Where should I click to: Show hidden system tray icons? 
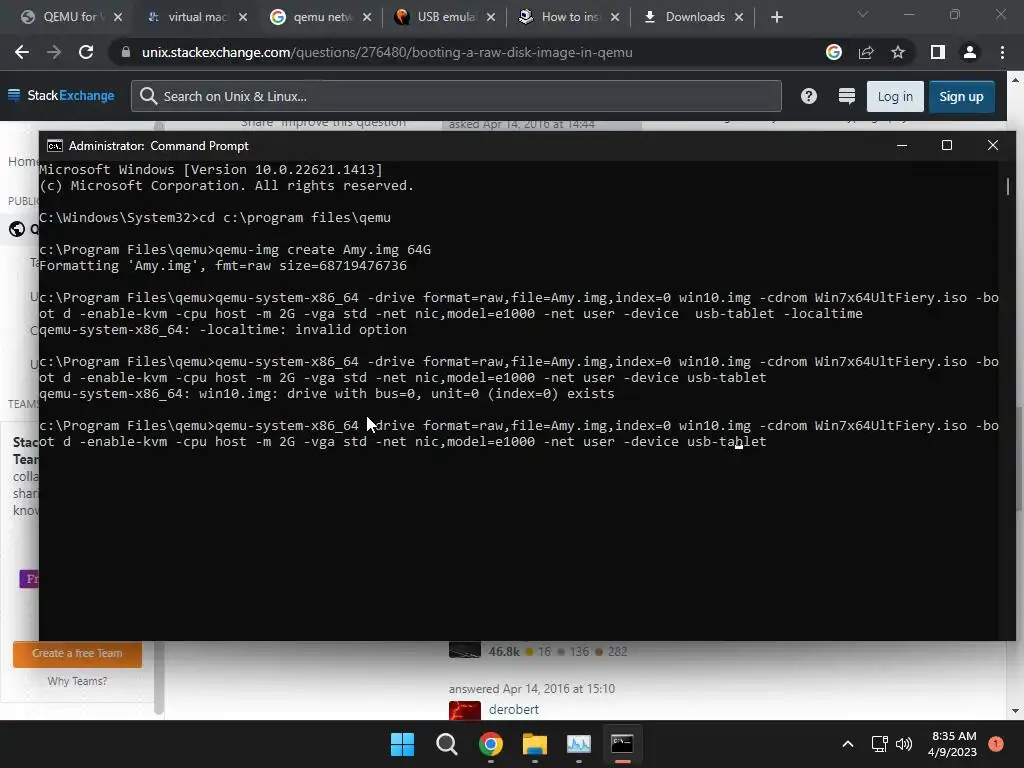(848, 744)
